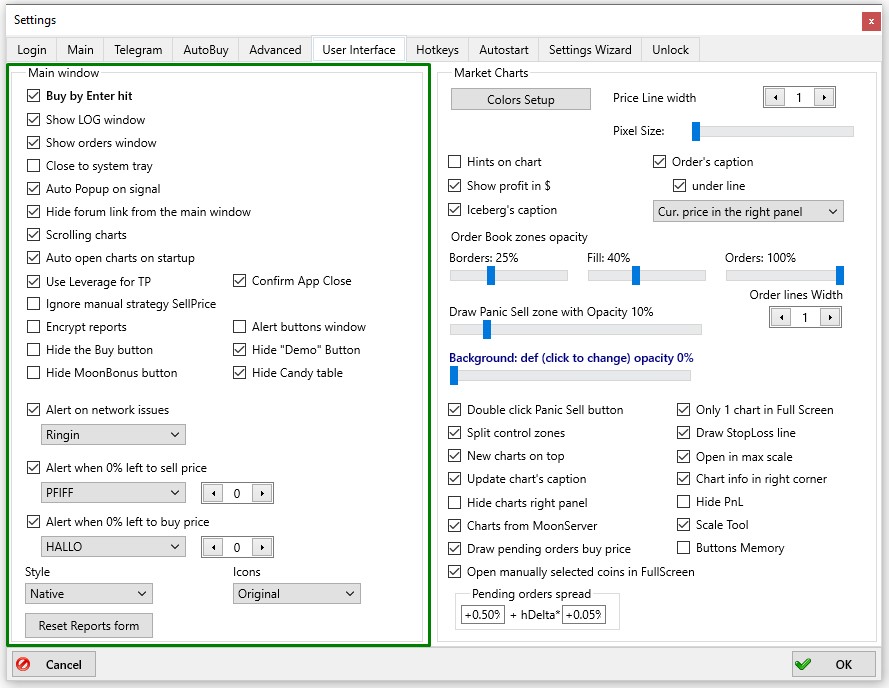Confirm settings with OK button

click(833, 664)
